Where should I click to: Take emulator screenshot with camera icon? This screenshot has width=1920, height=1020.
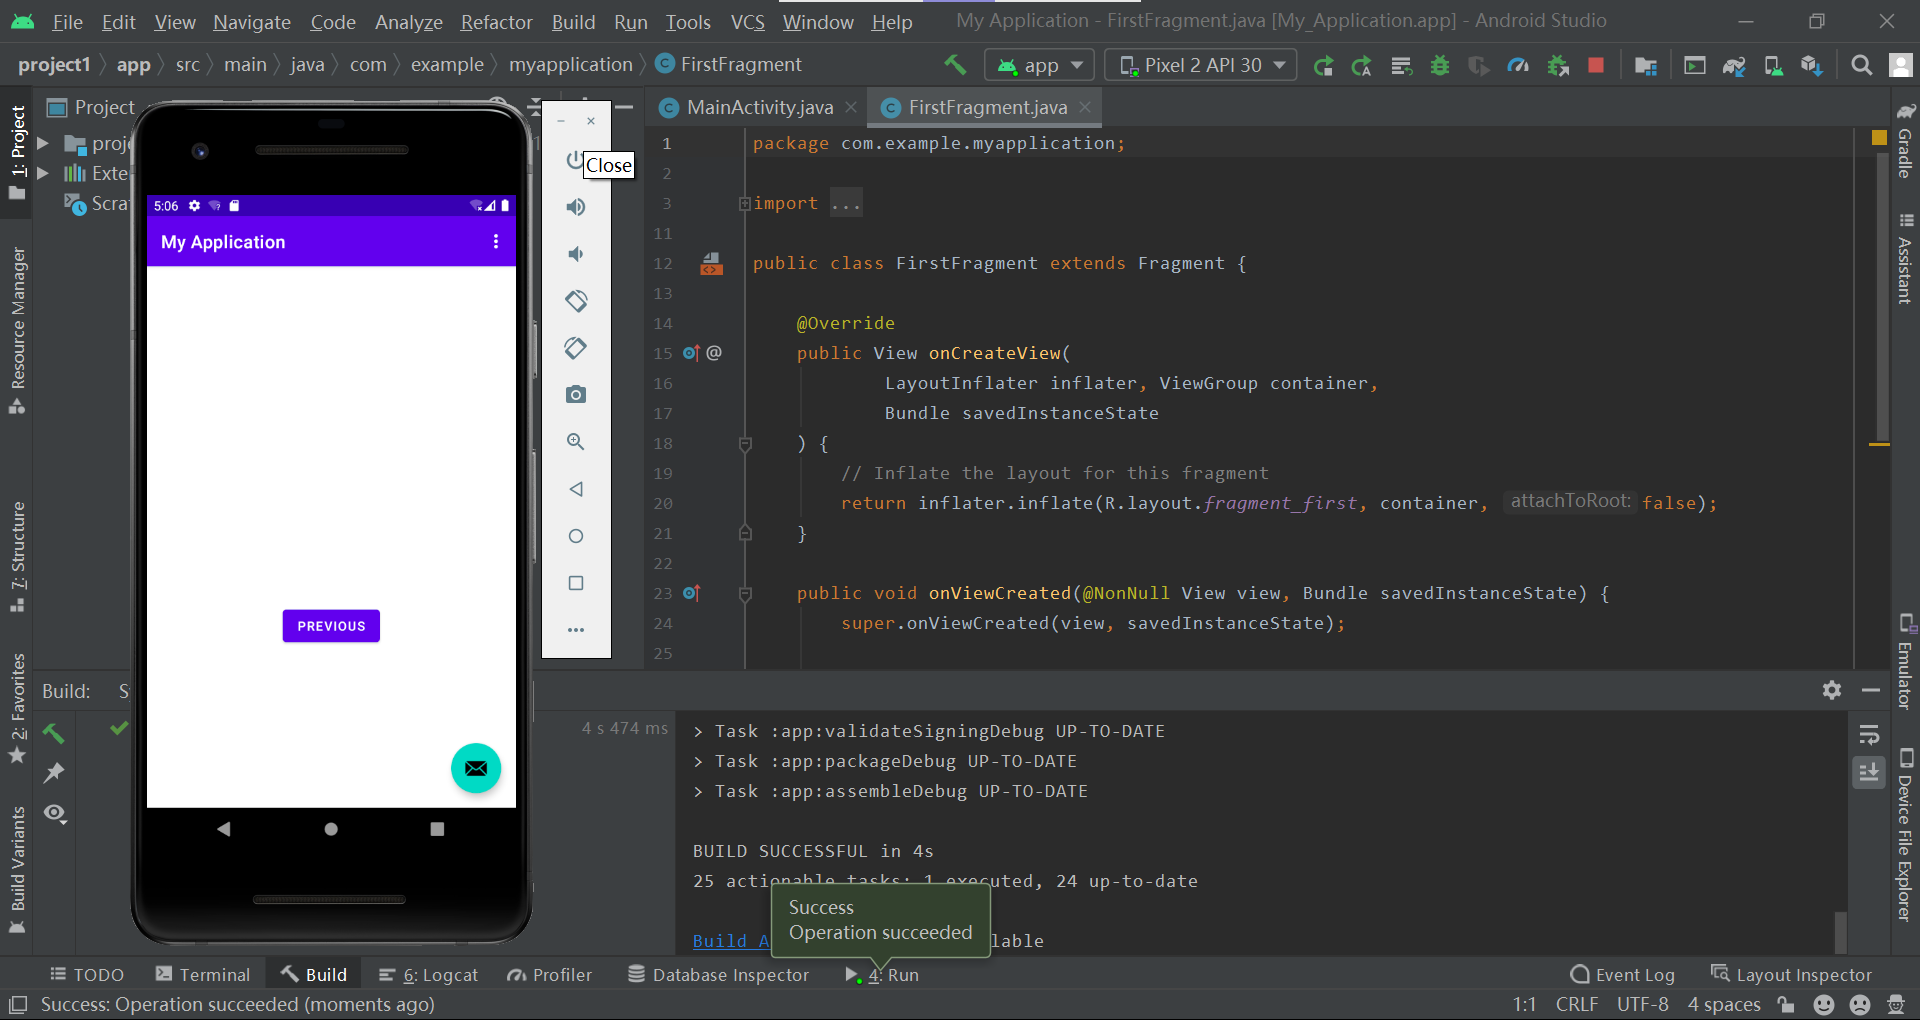(576, 395)
